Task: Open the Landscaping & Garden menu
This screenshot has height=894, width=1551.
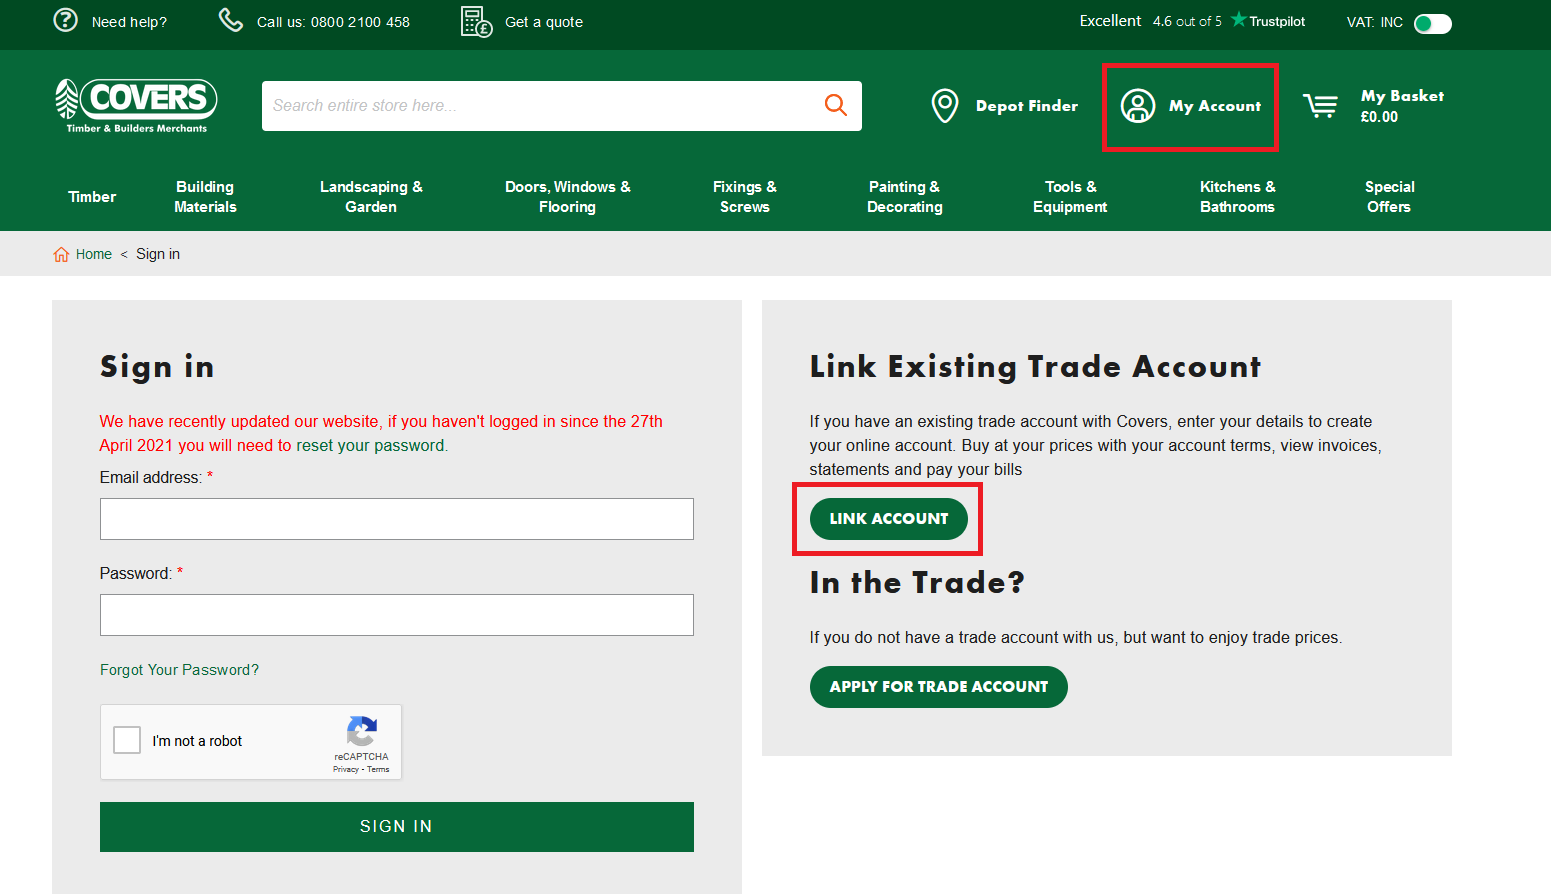Action: [x=371, y=197]
